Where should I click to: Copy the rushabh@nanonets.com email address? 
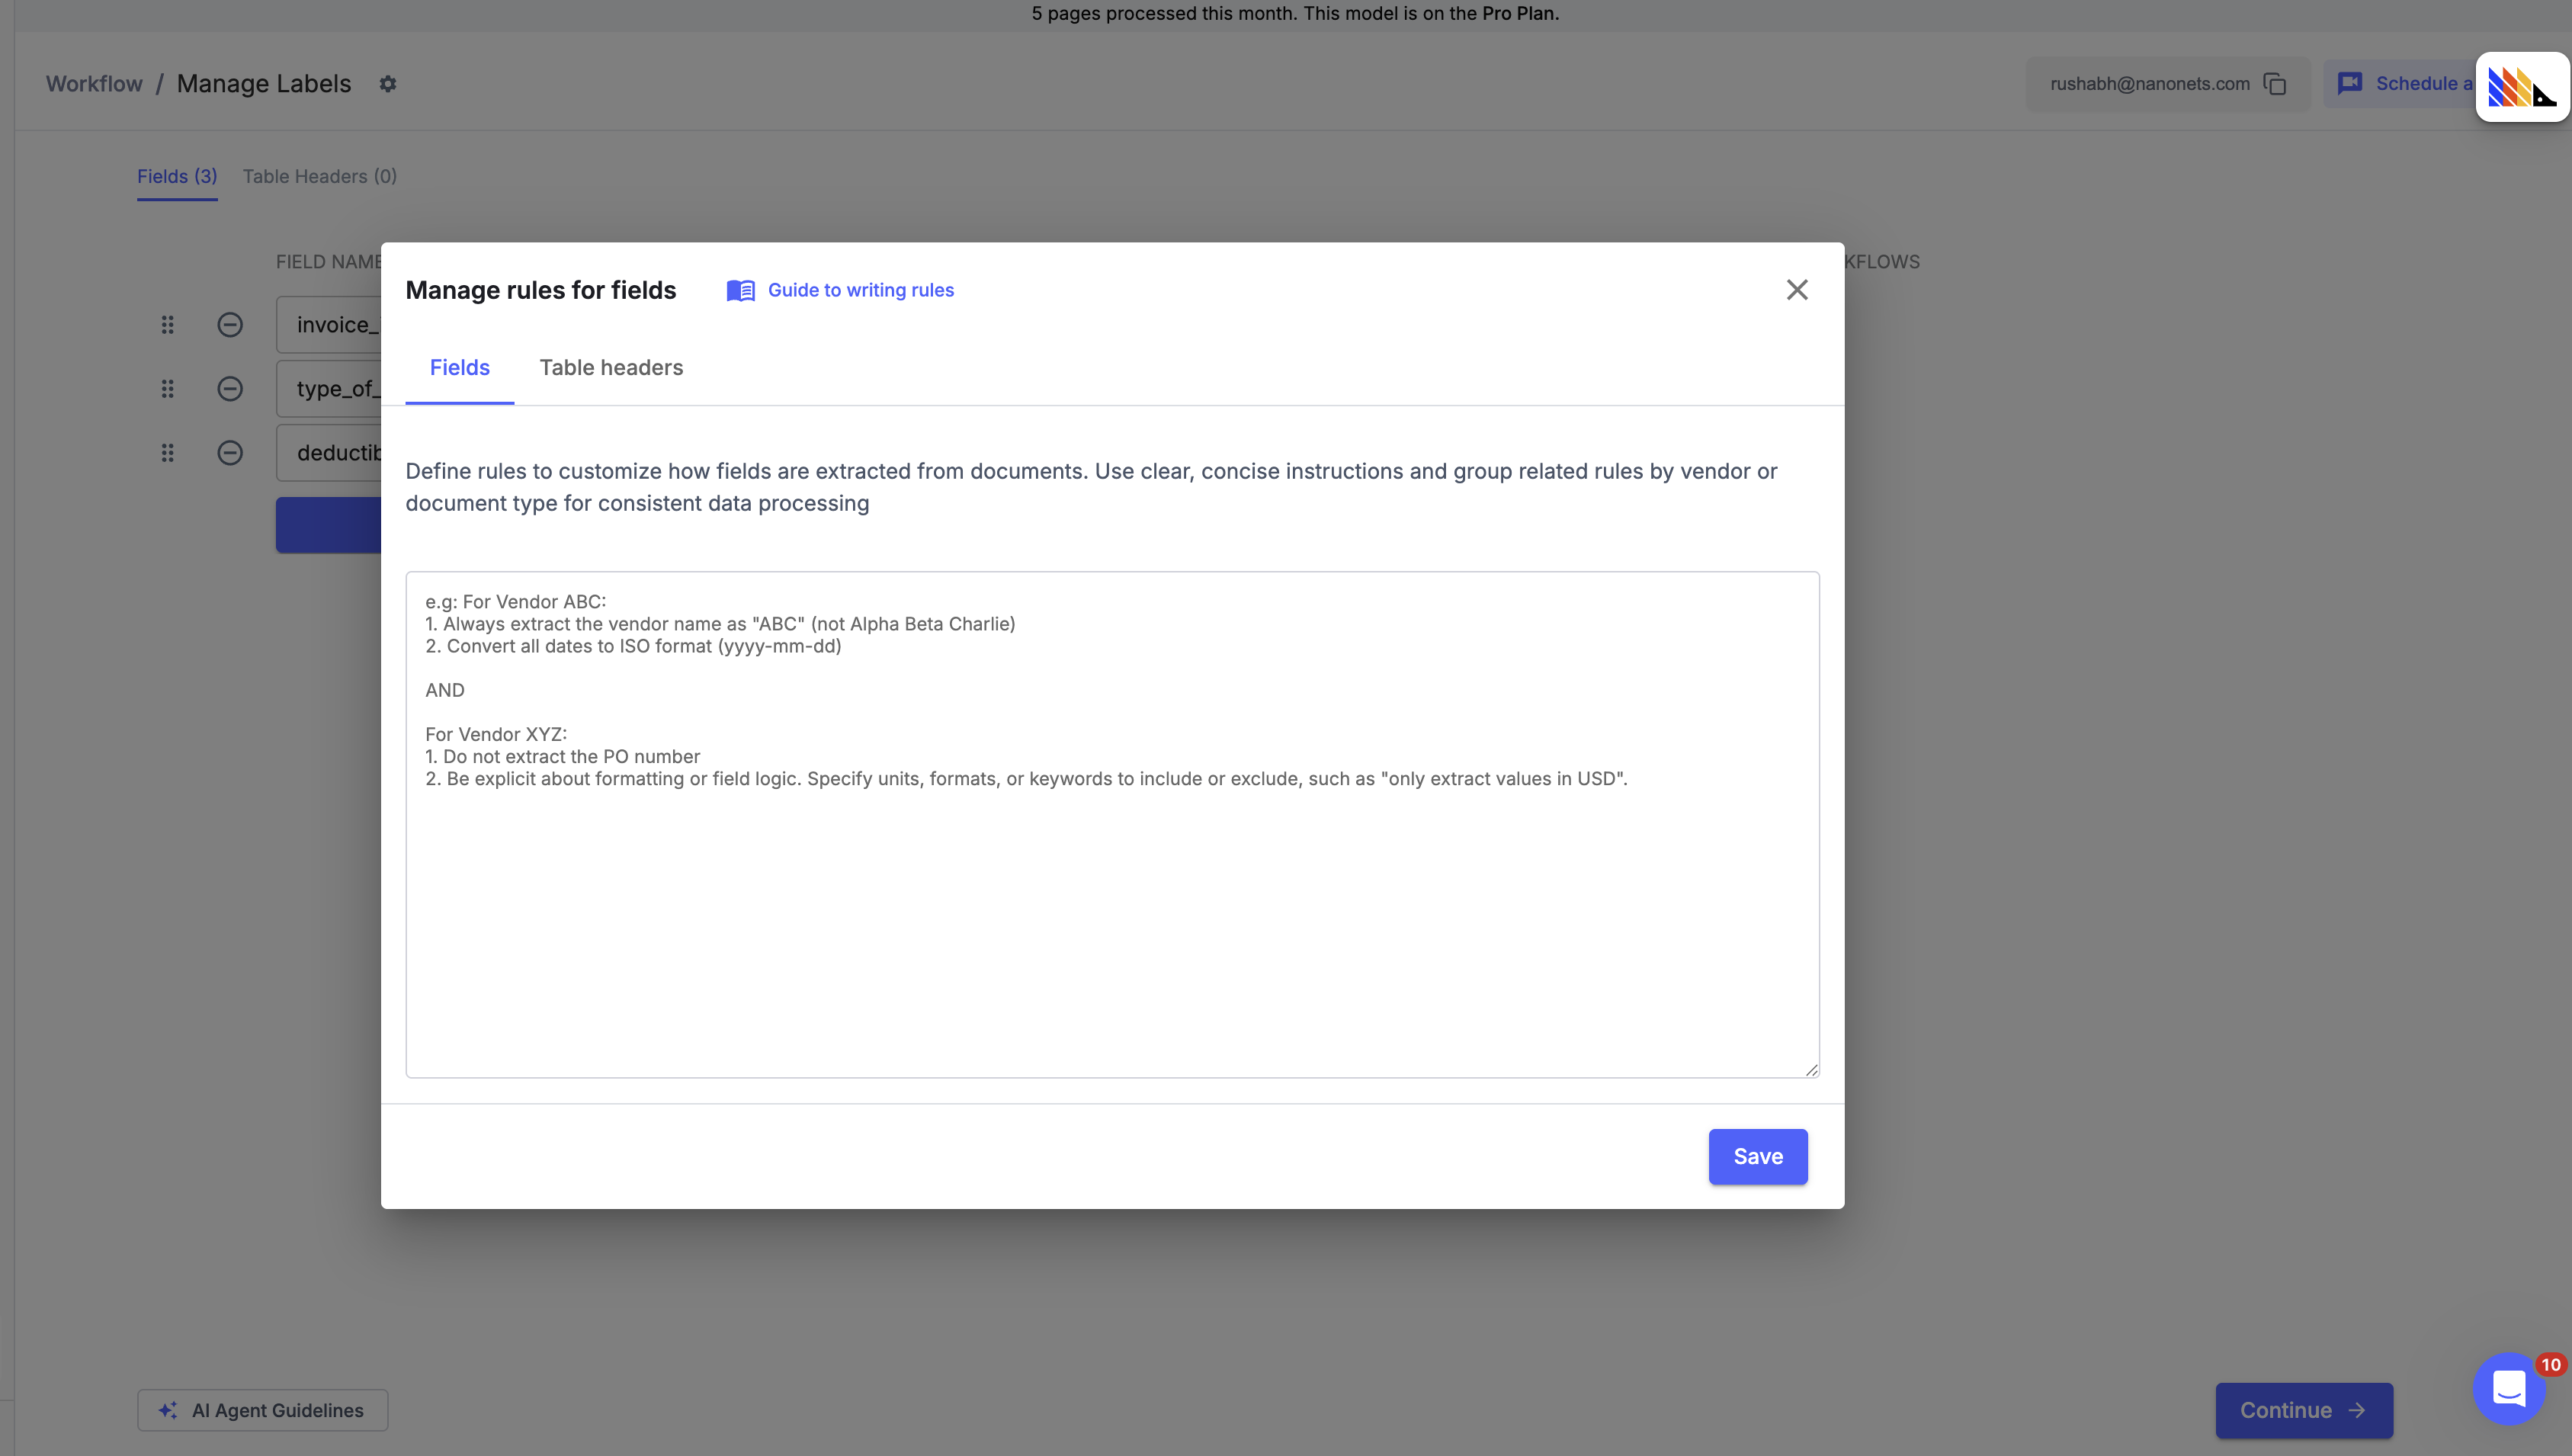(x=2274, y=84)
